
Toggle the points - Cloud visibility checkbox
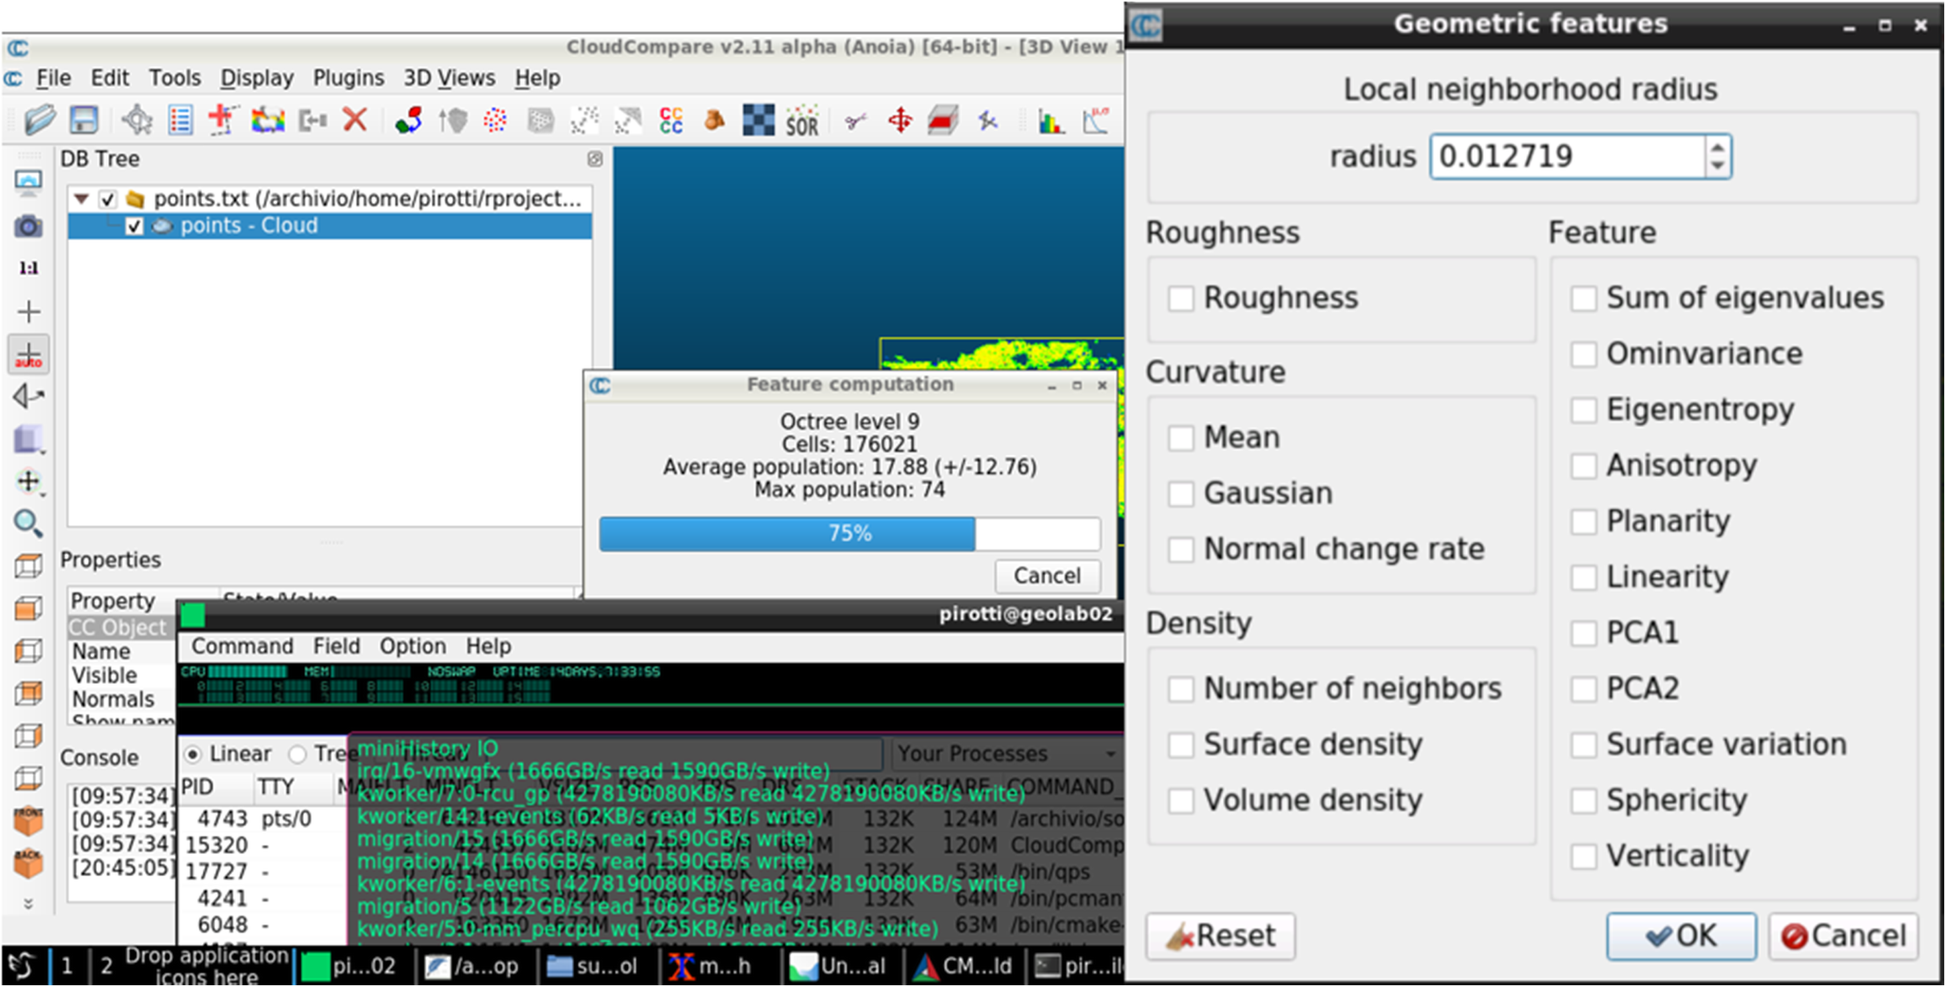pos(134,226)
